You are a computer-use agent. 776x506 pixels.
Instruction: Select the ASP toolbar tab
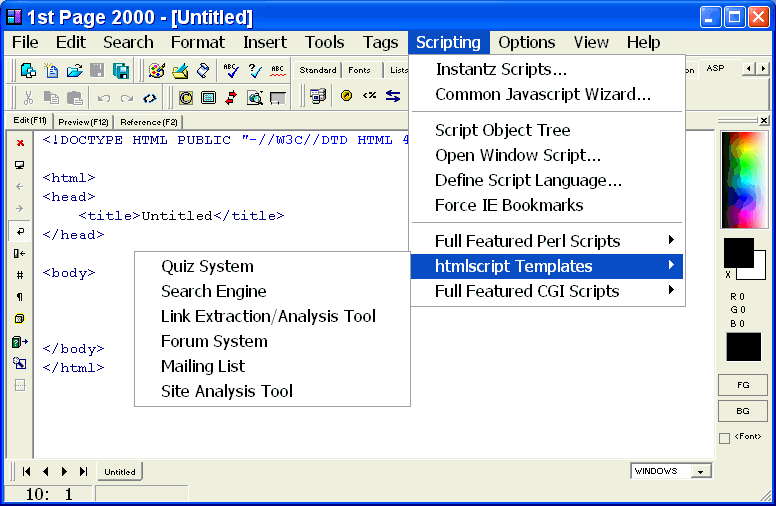coord(715,68)
